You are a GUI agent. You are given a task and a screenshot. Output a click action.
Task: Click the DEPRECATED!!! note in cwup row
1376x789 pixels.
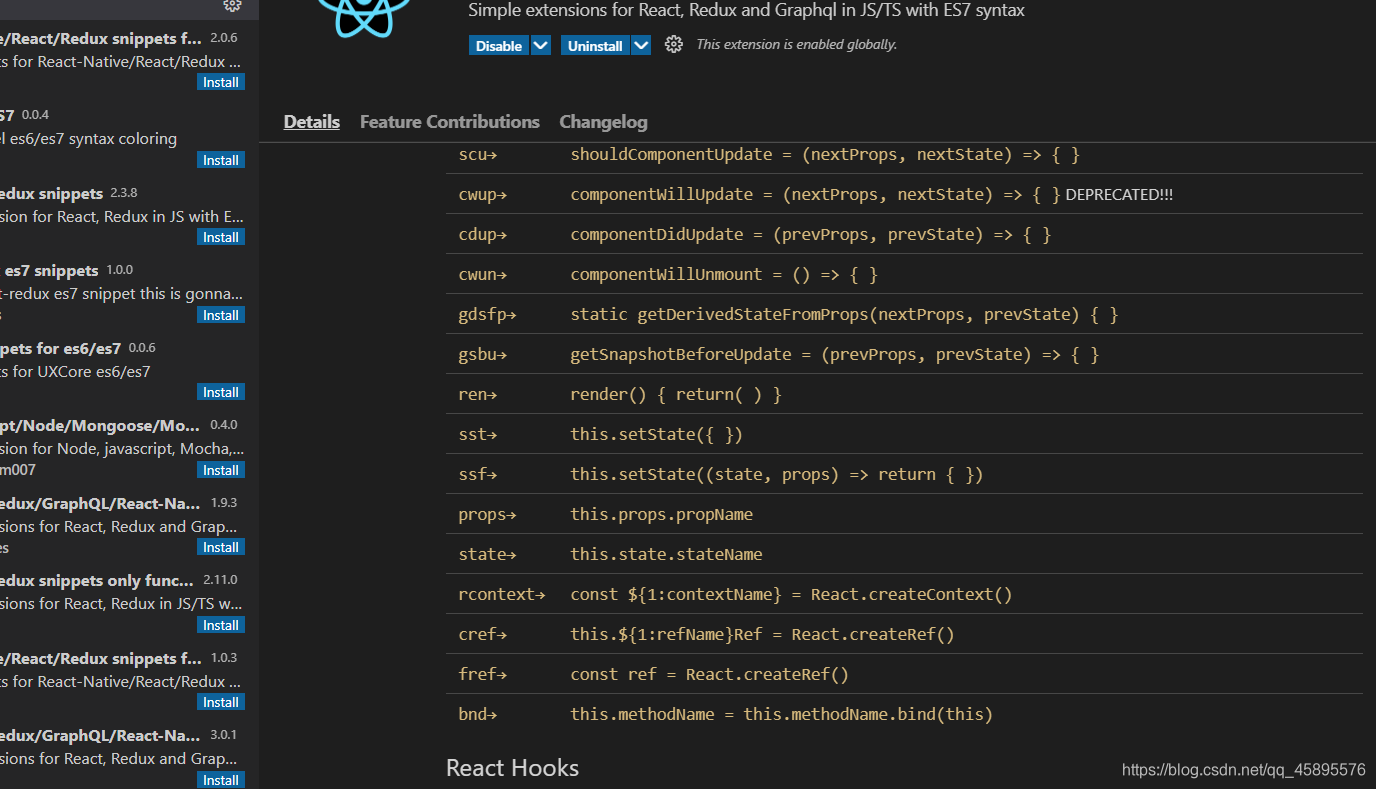pyautogui.click(x=1119, y=195)
